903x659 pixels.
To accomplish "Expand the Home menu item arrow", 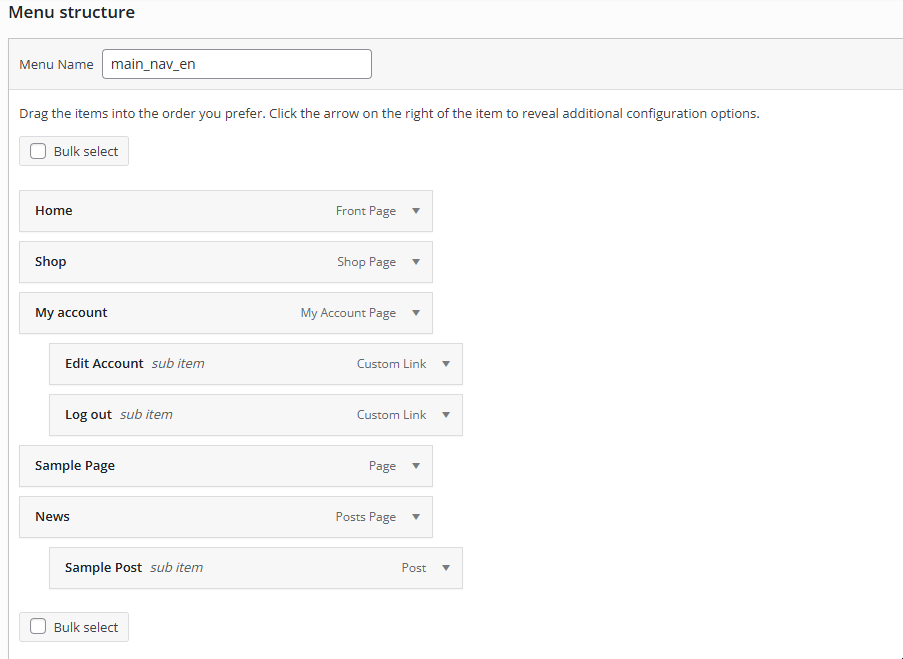I will pos(416,211).
